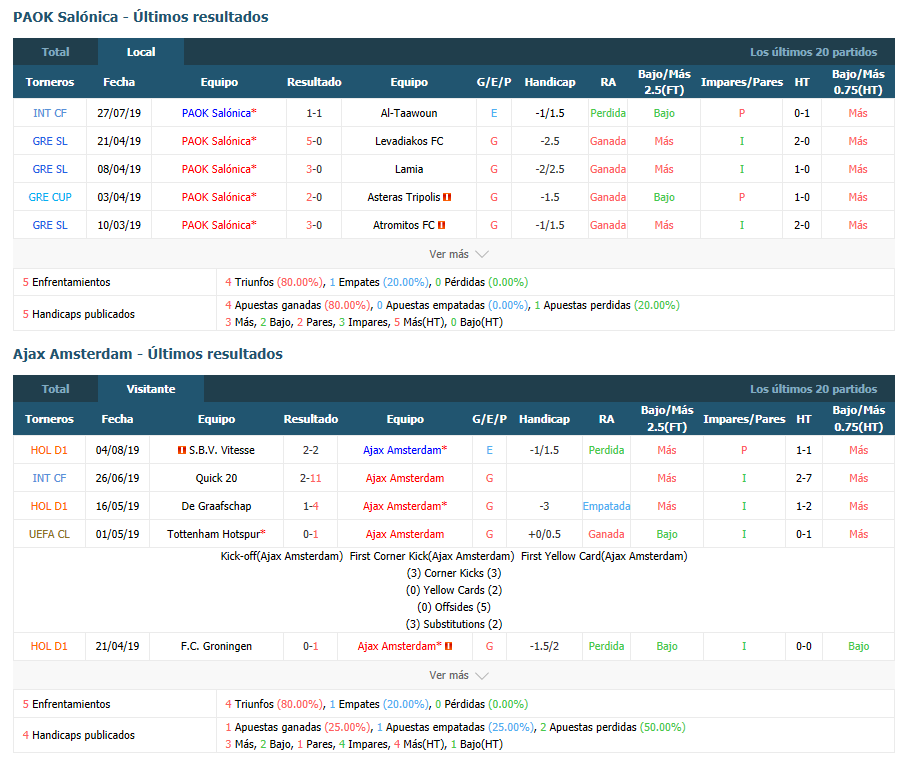Expand Ver más under the PAOK Salónica table
911x759 pixels.
pyautogui.click(x=458, y=254)
